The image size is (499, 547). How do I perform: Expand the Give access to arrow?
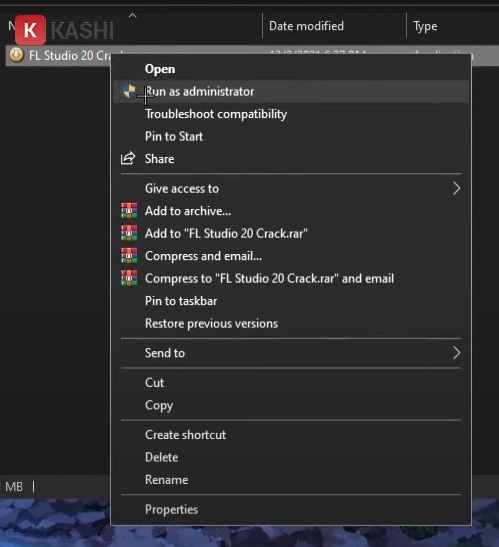pyautogui.click(x=456, y=188)
